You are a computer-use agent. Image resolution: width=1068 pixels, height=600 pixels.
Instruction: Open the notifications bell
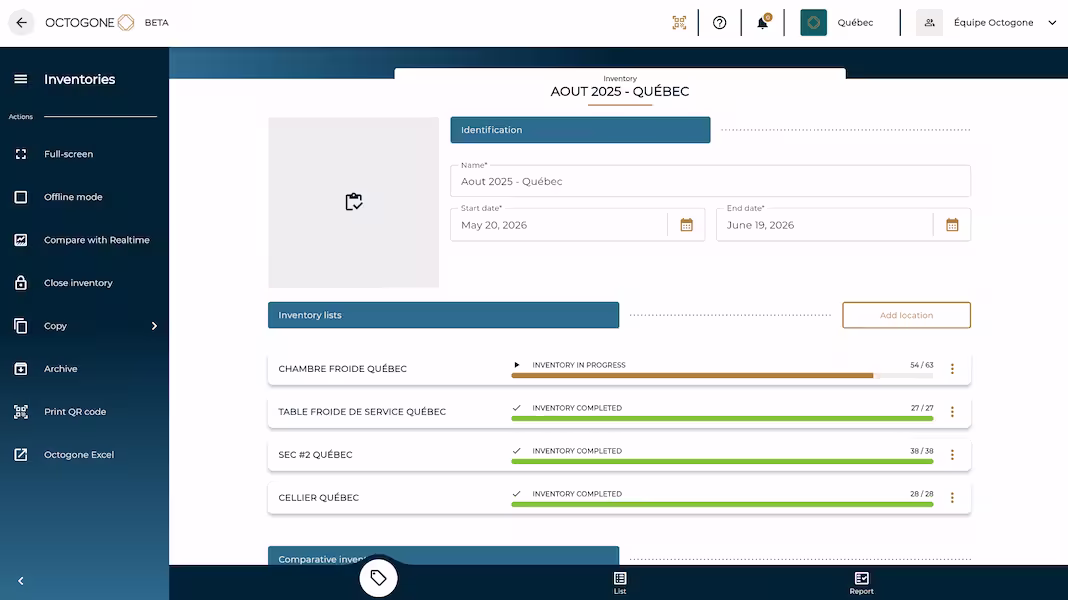762,23
